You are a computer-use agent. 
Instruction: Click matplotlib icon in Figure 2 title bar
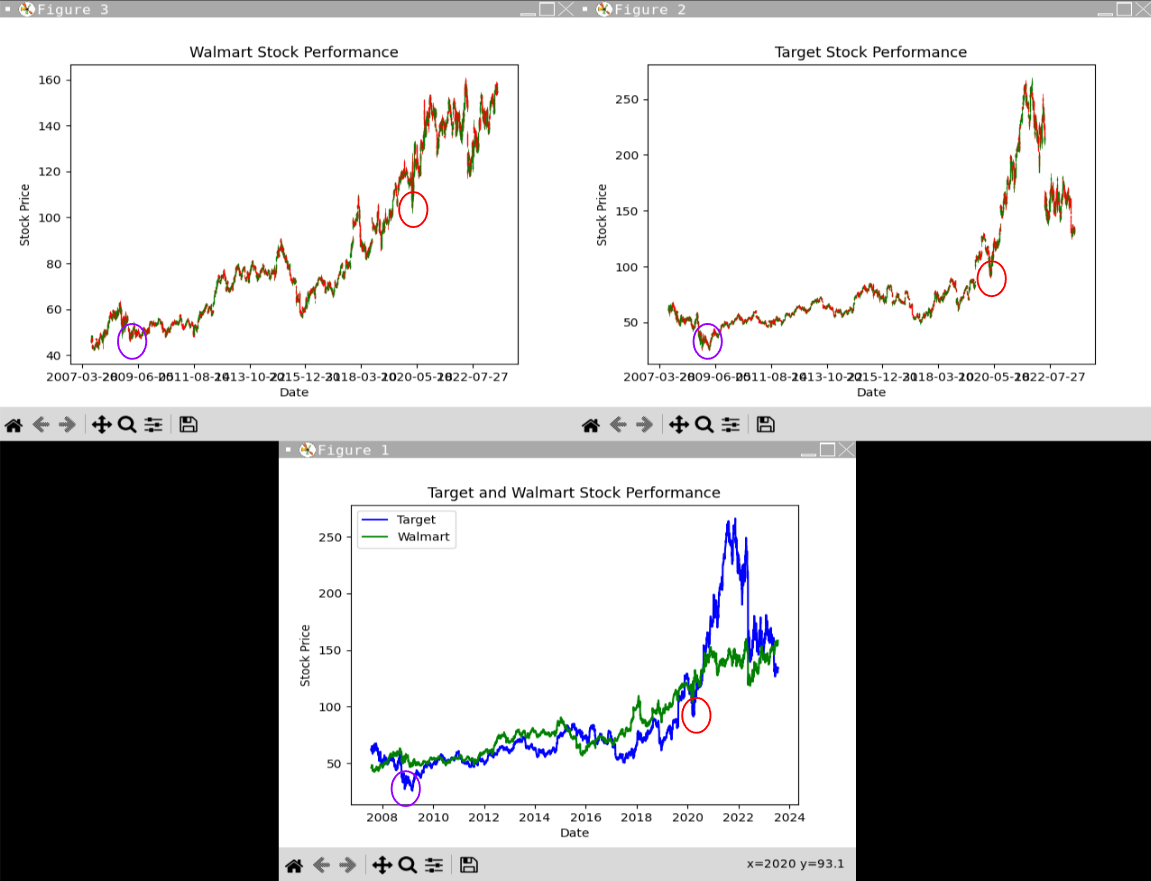pyautogui.click(x=604, y=9)
